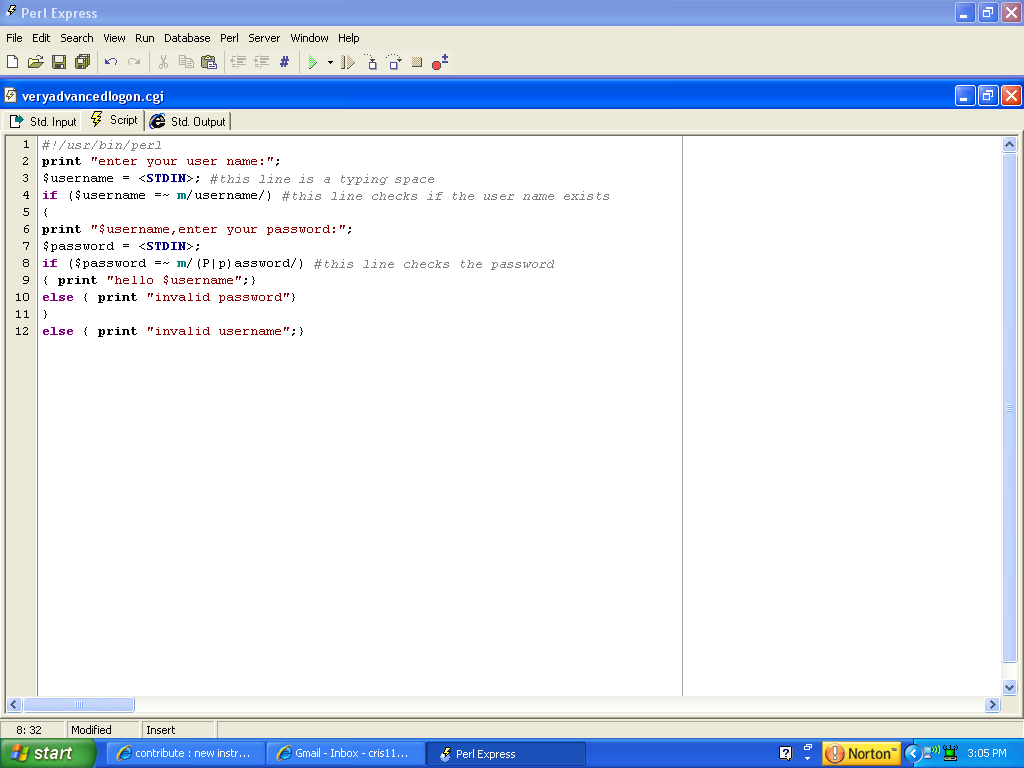Toggle comment using the # toolbar icon
The height and width of the screenshot is (768, 1024).
coord(283,61)
